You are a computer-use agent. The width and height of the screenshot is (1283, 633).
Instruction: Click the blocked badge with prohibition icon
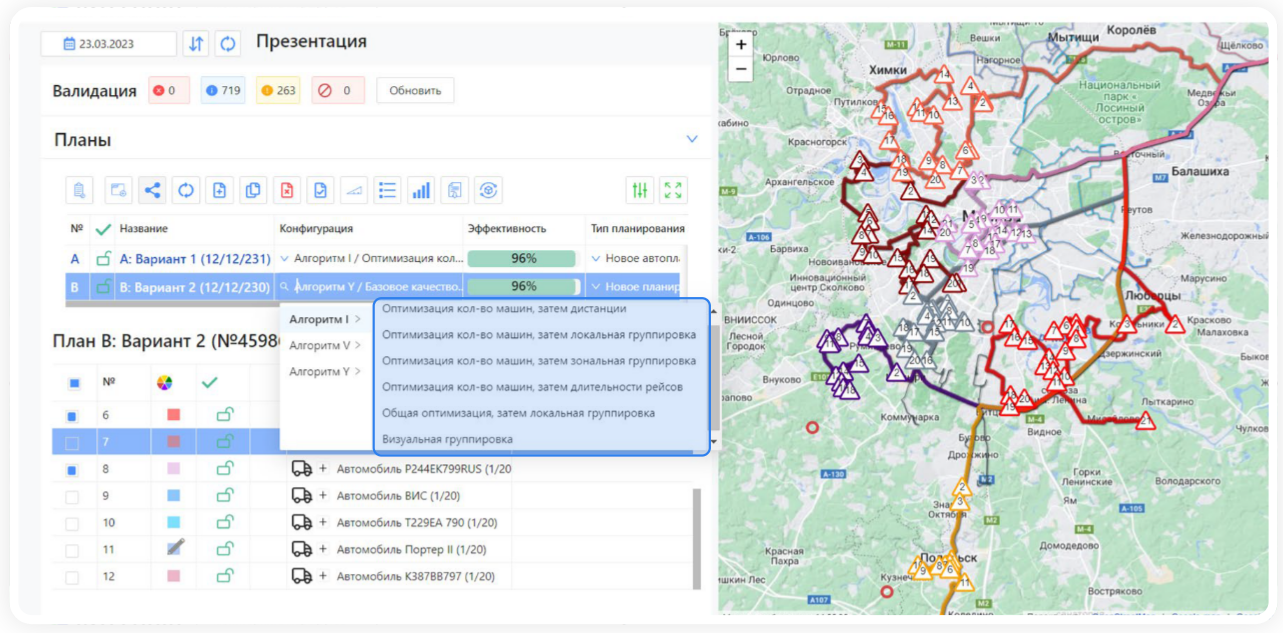click(337, 90)
